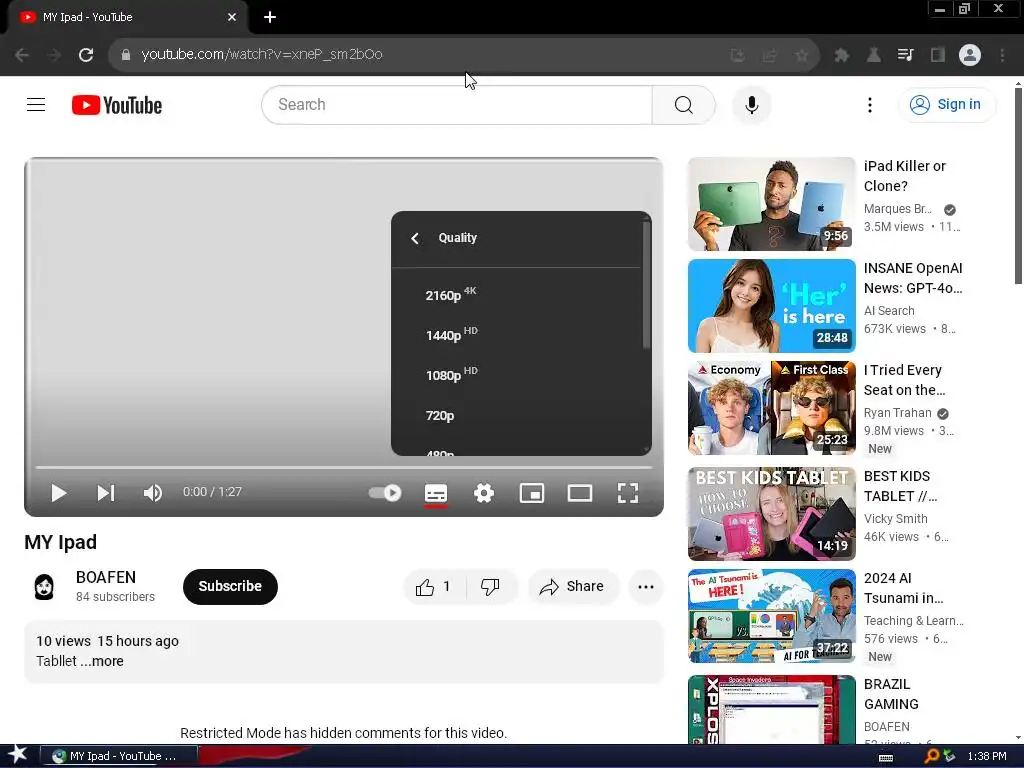Toggle subtitles closed captions button

click(436, 492)
